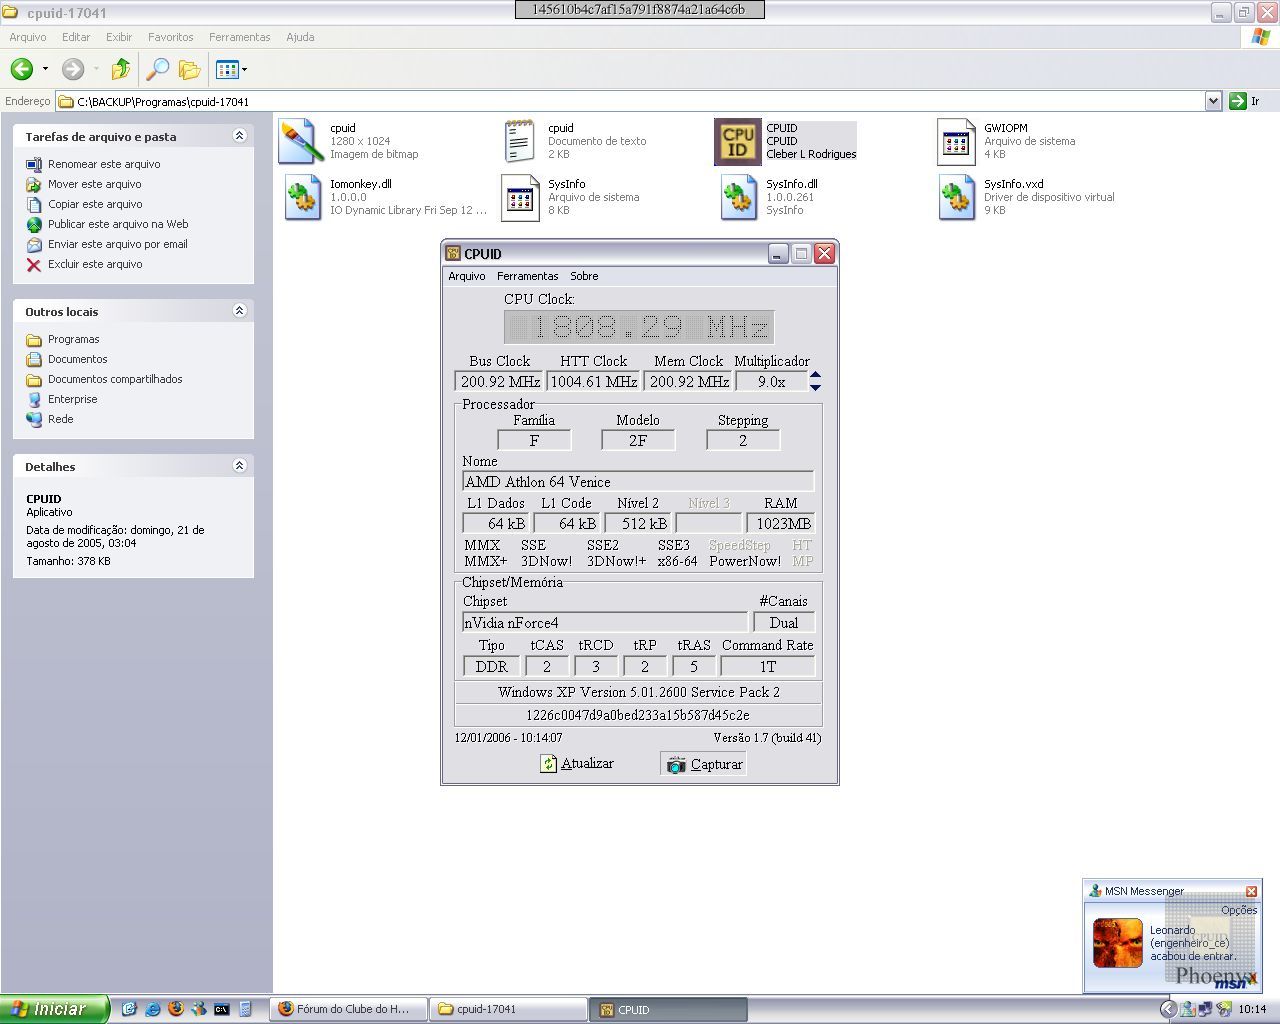Click the CPUID taskbar button
The width and height of the screenshot is (1280, 1024).
[668, 1009]
